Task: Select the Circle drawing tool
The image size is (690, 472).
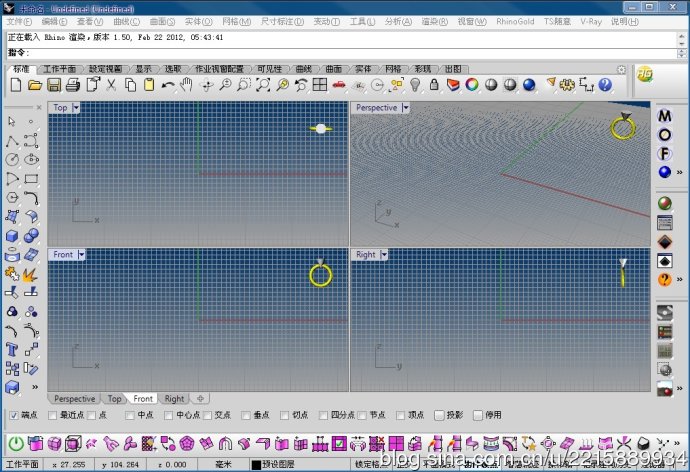Action: [x=12, y=160]
